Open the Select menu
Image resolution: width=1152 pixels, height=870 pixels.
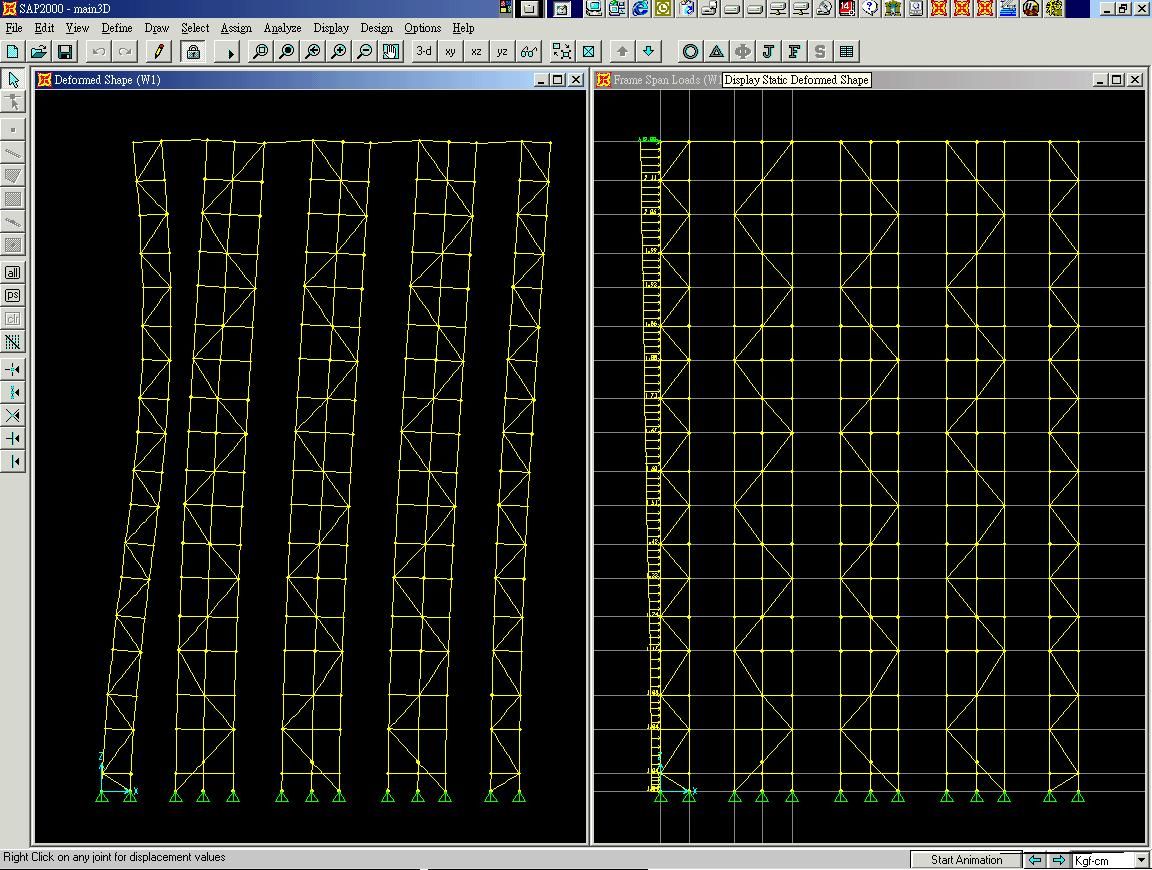(x=195, y=28)
